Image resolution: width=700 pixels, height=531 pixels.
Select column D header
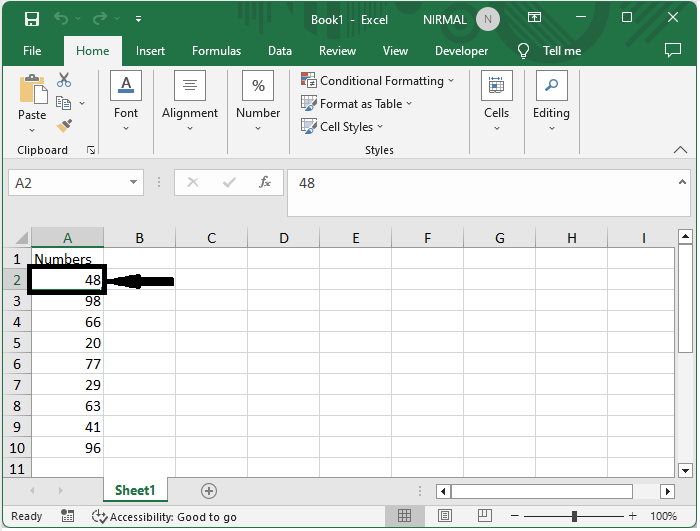coord(283,238)
